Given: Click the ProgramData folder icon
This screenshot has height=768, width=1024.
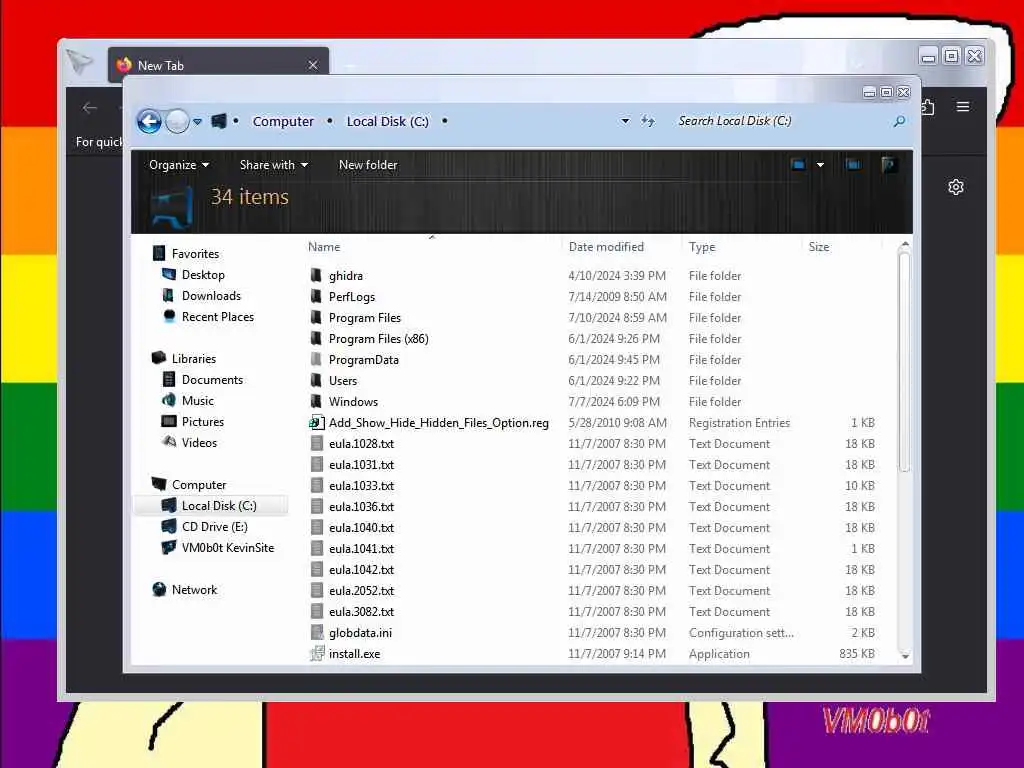Looking at the screenshot, I should click(316, 359).
